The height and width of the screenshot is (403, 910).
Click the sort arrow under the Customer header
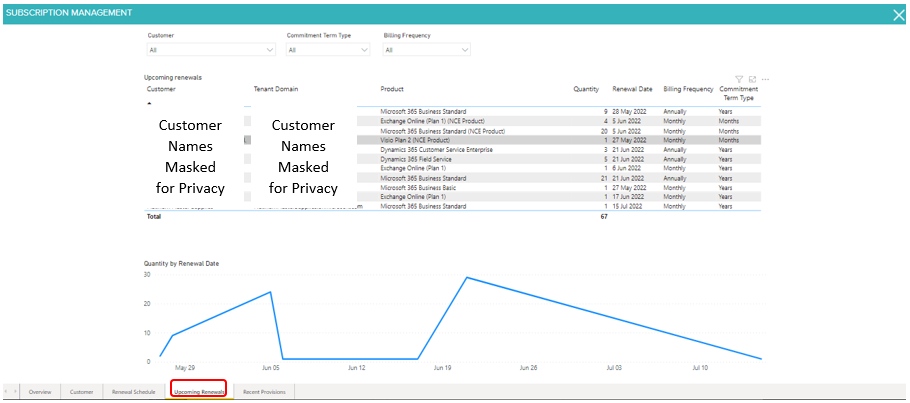[149, 103]
